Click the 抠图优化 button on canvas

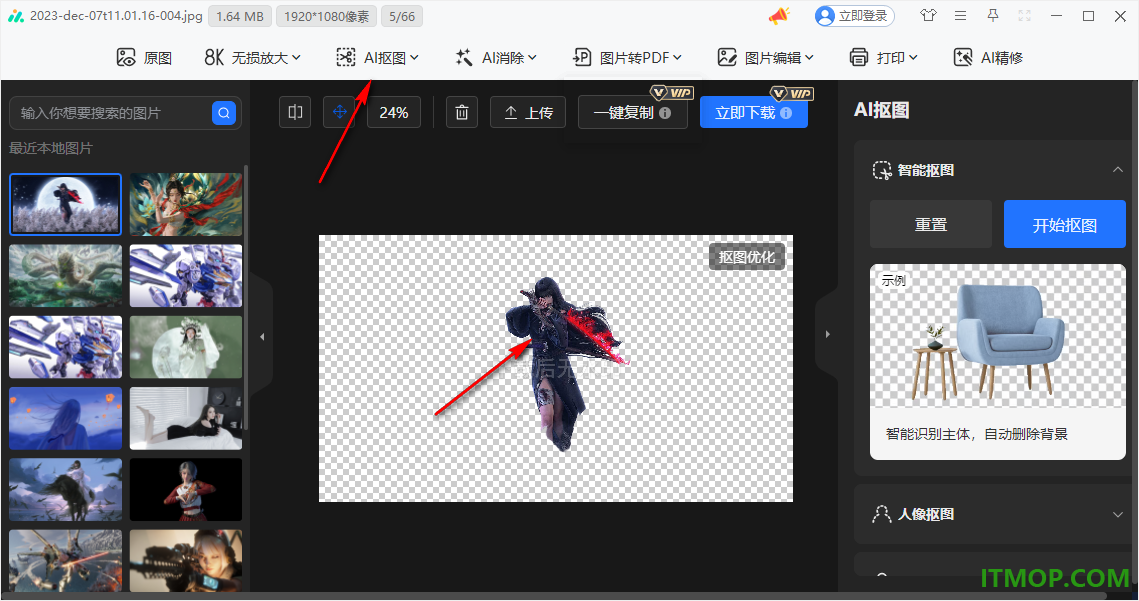(x=747, y=257)
